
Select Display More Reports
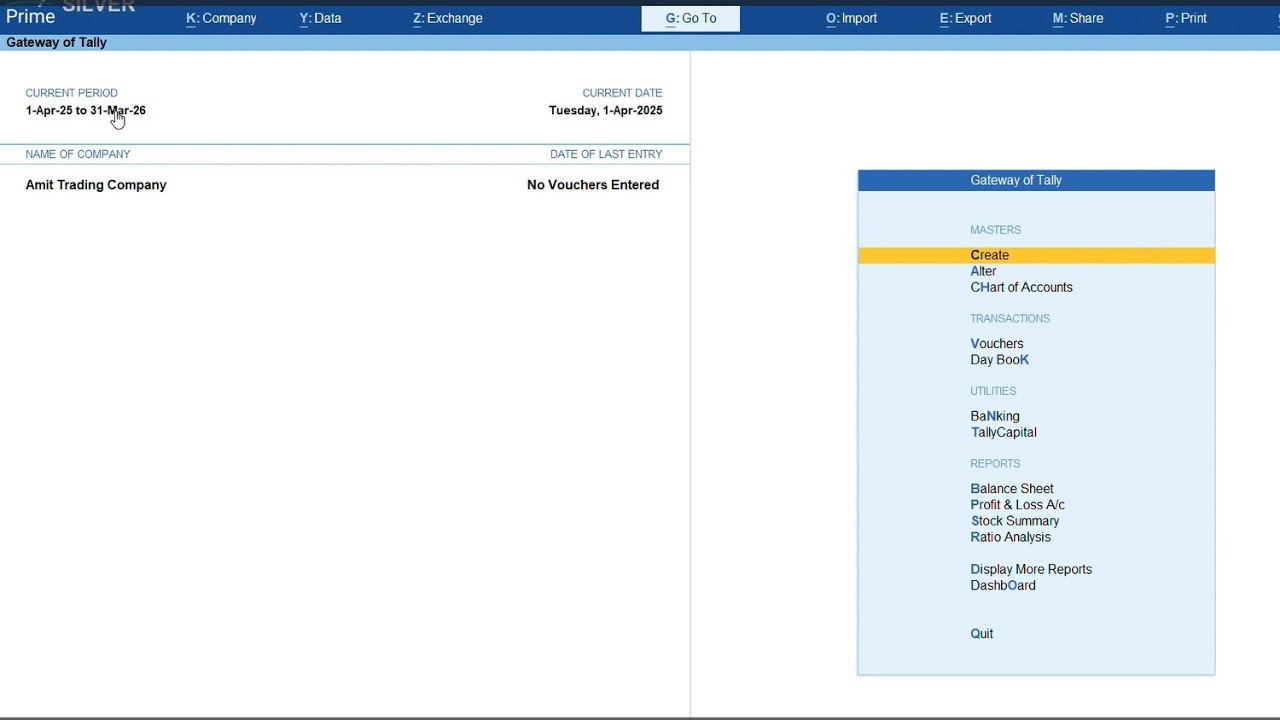click(x=1031, y=569)
